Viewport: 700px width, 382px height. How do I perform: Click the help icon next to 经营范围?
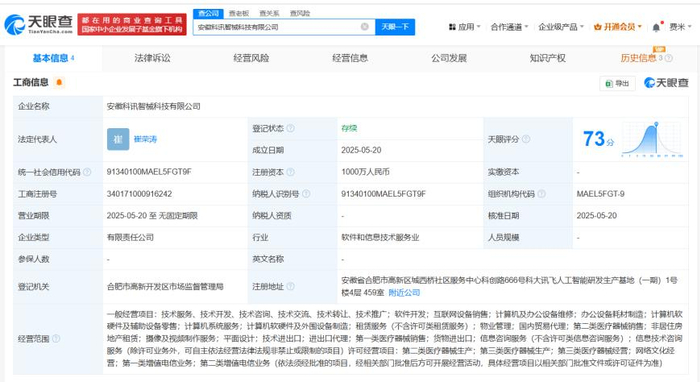(x=56, y=339)
